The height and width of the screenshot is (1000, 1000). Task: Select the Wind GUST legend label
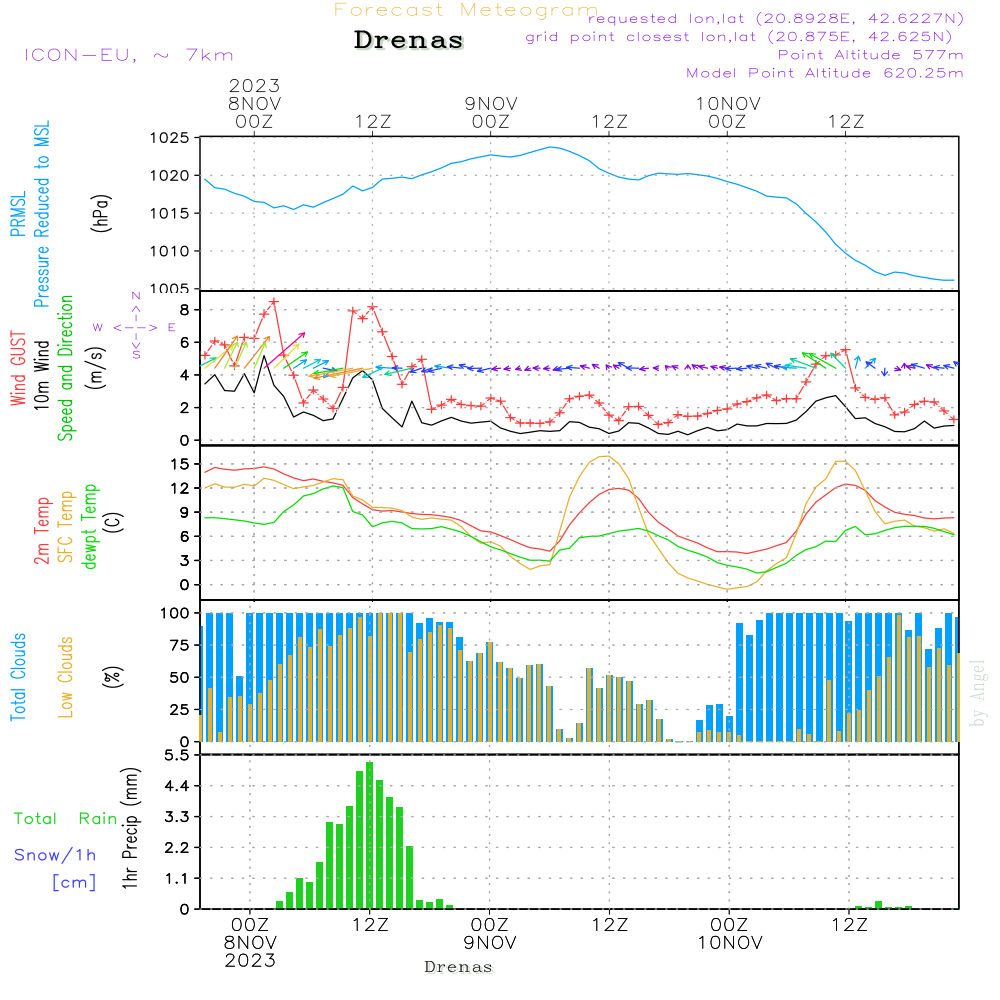[19, 370]
